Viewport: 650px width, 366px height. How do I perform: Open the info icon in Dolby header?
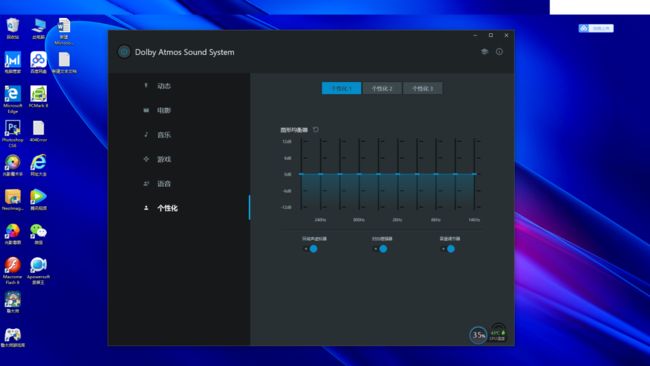coord(499,52)
